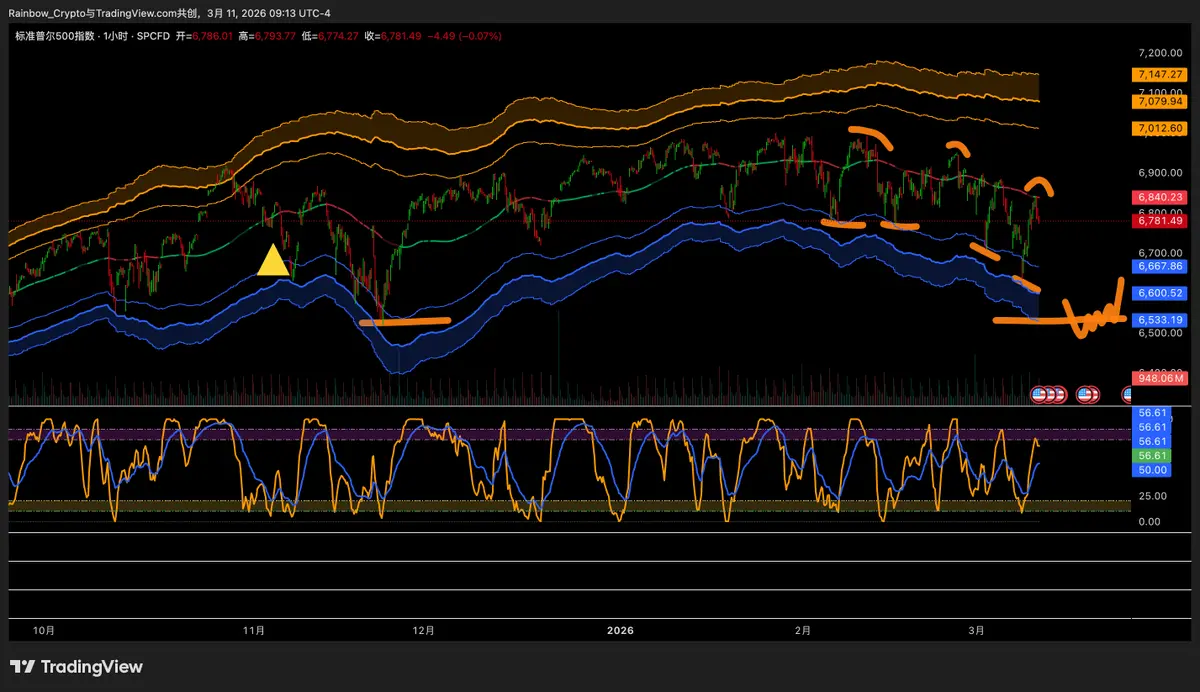The width and height of the screenshot is (1200, 692).
Task: Click the 7,147.27 orange price label
Action: (1158, 75)
